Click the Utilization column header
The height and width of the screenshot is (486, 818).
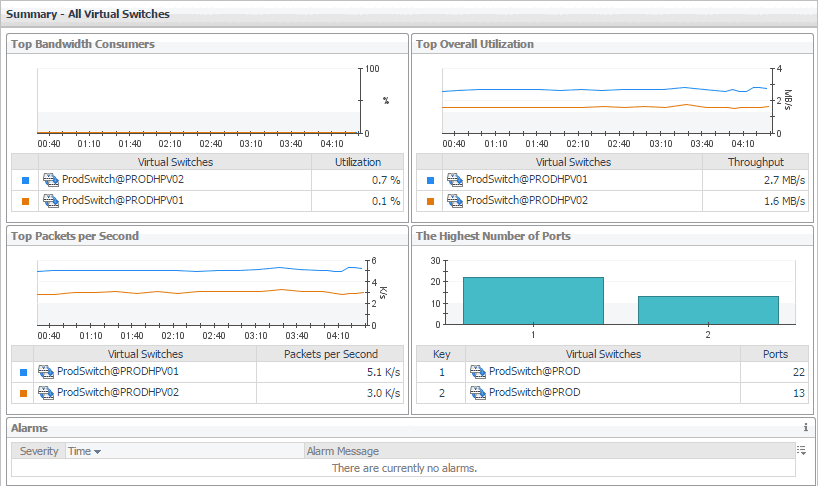point(358,162)
